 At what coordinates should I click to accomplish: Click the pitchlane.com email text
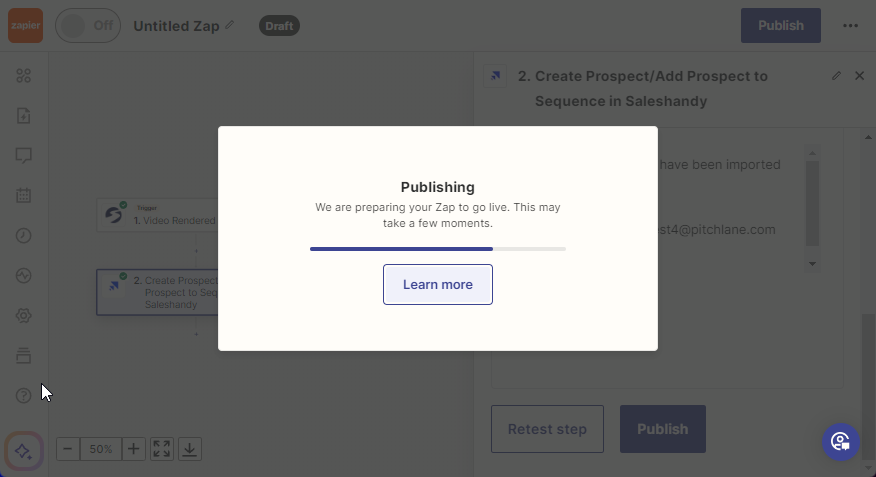[x=717, y=230]
